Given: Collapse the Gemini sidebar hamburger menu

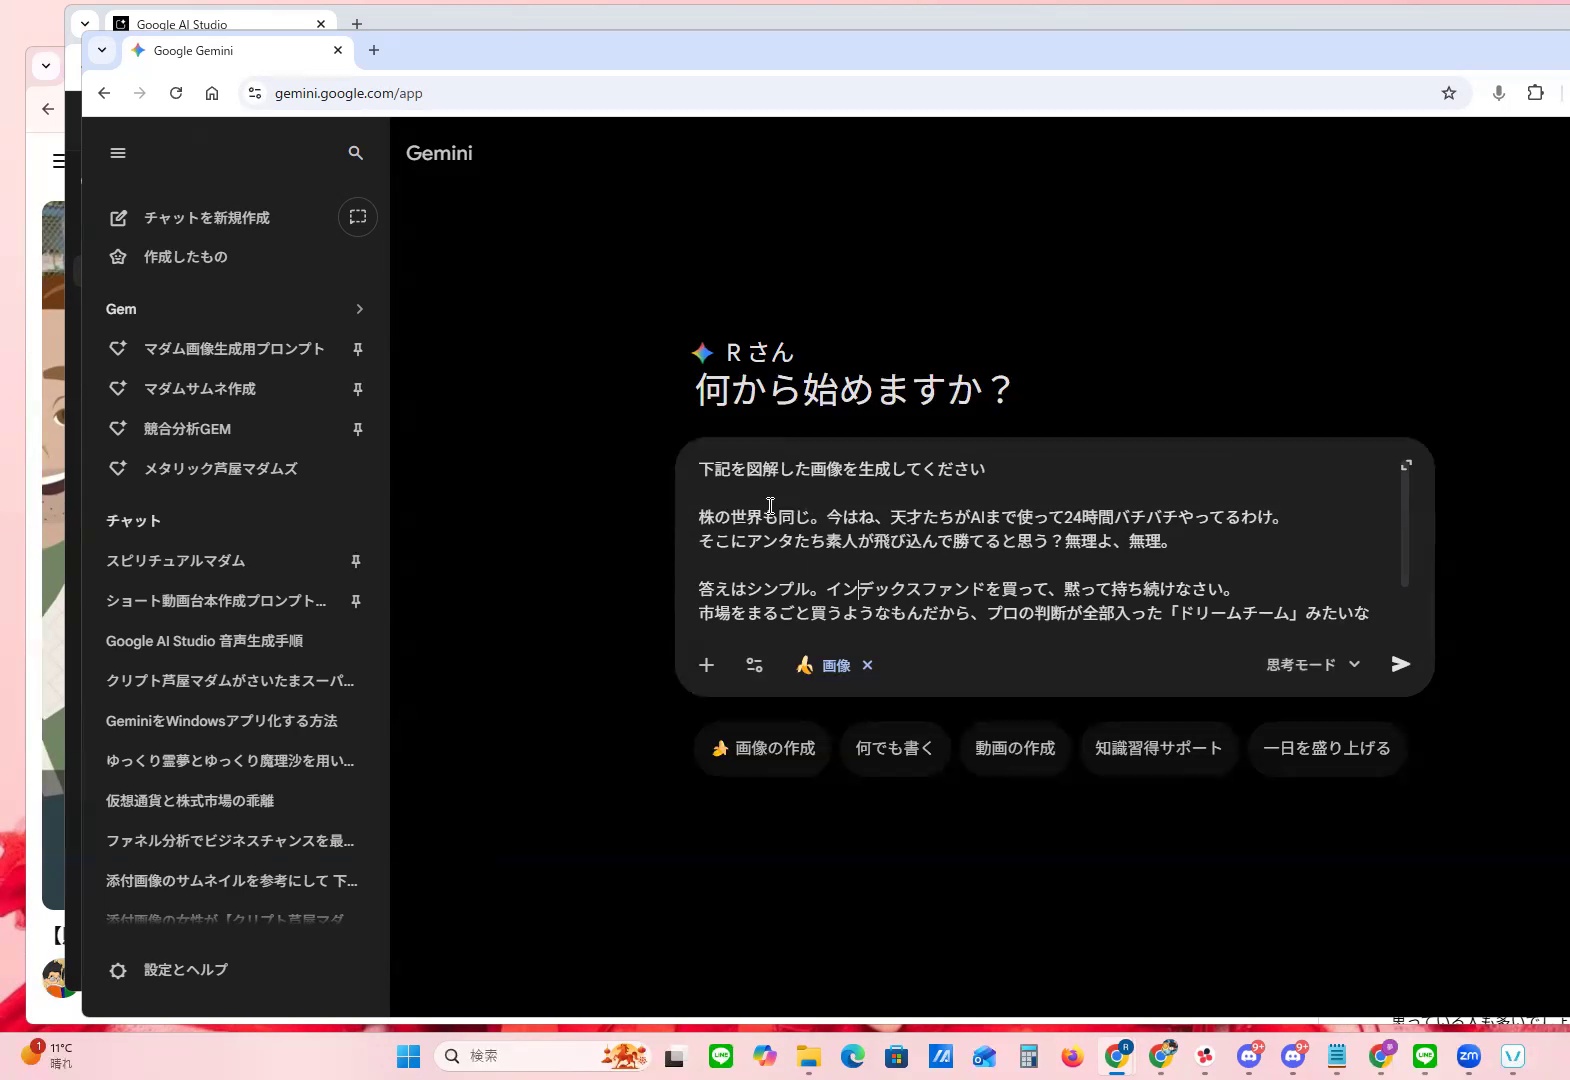Looking at the screenshot, I should (118, 153).
